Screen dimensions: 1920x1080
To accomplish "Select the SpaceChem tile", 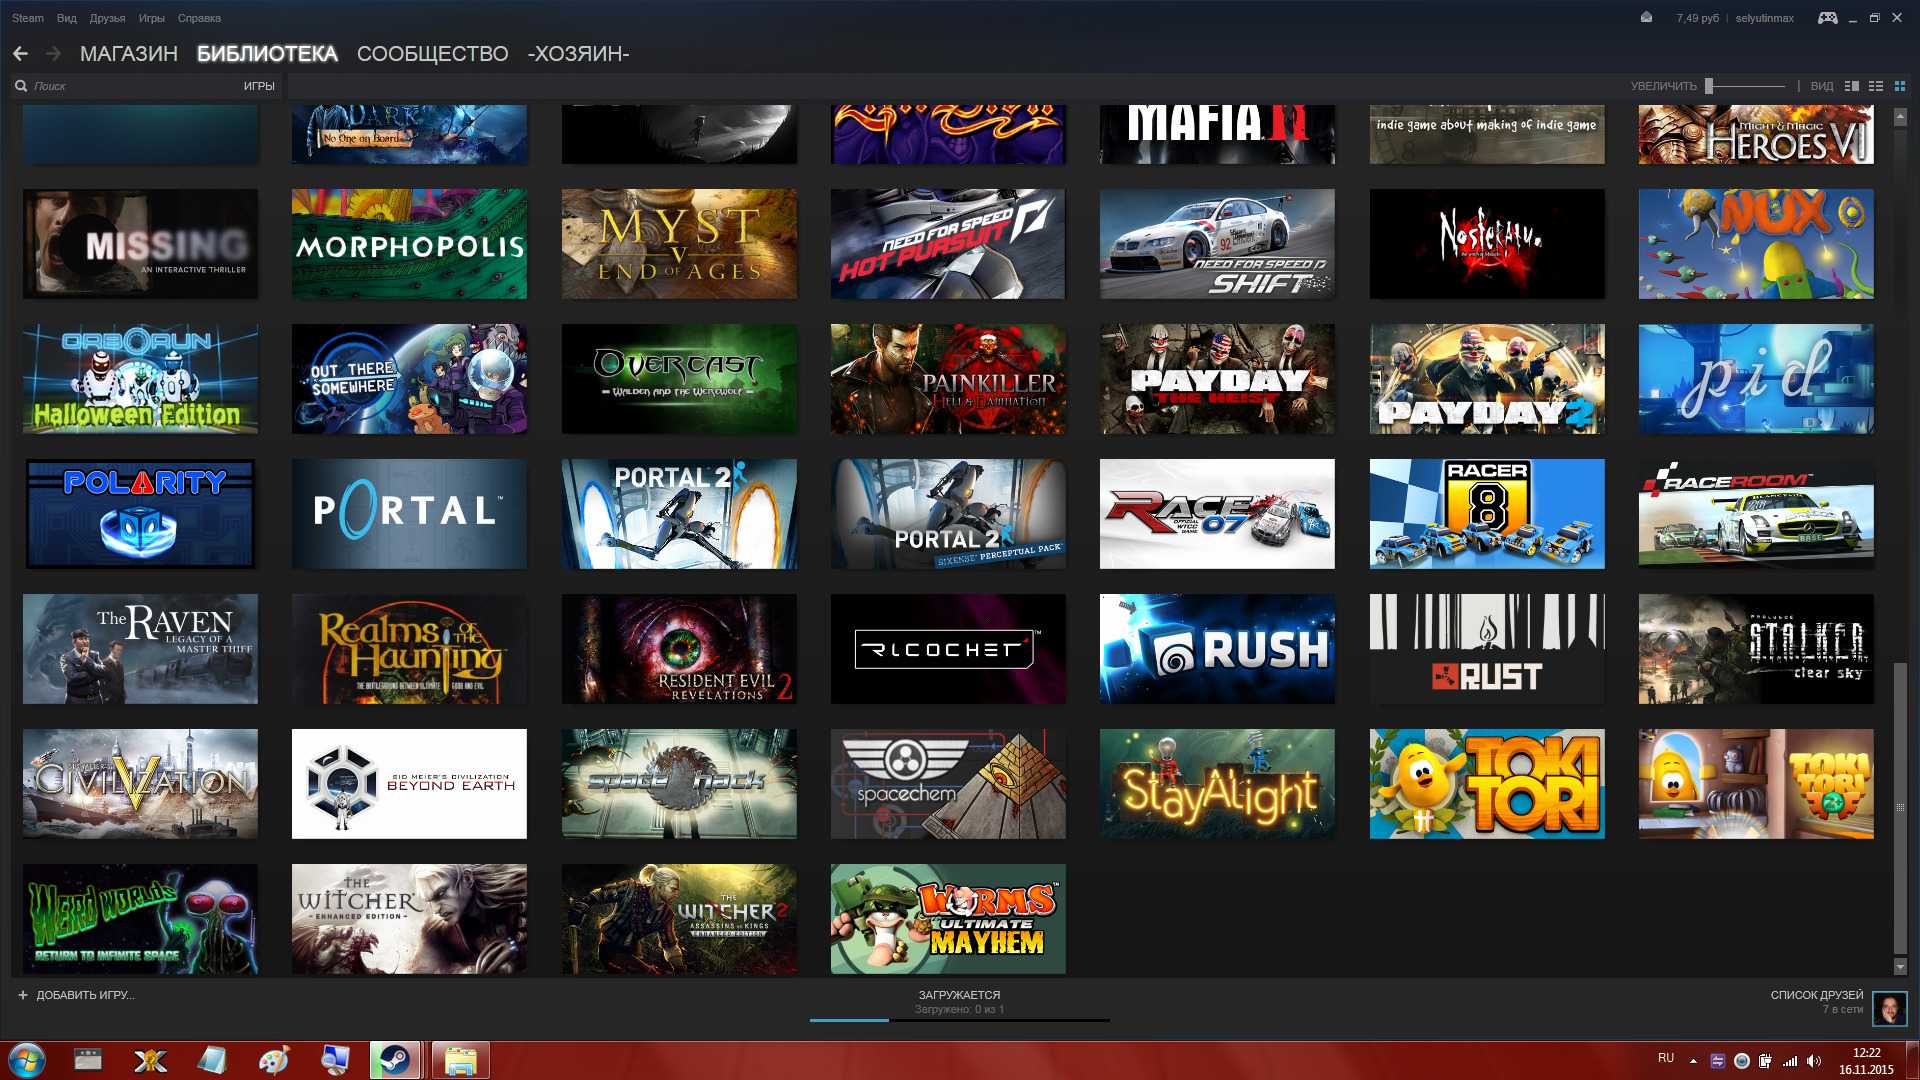I will tap(948, 783).
